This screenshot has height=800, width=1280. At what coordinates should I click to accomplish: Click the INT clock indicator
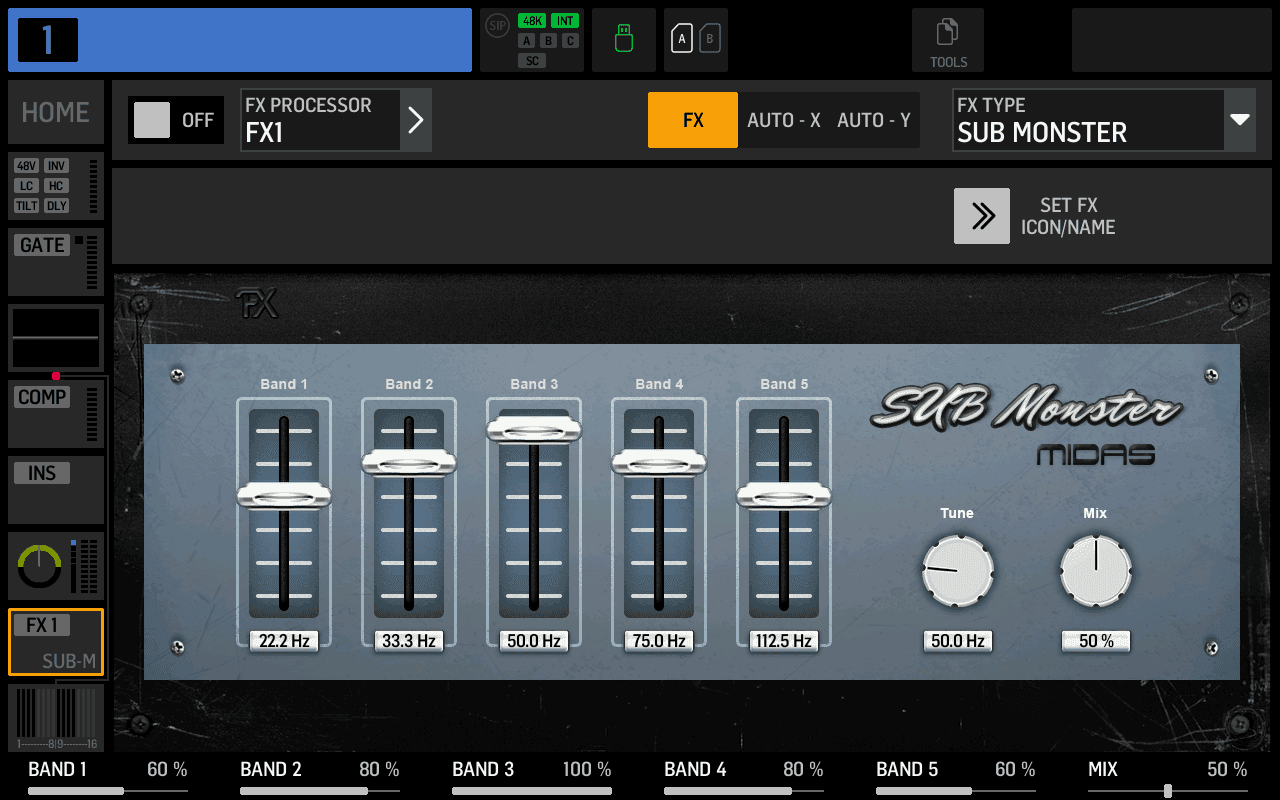[565, 21]
